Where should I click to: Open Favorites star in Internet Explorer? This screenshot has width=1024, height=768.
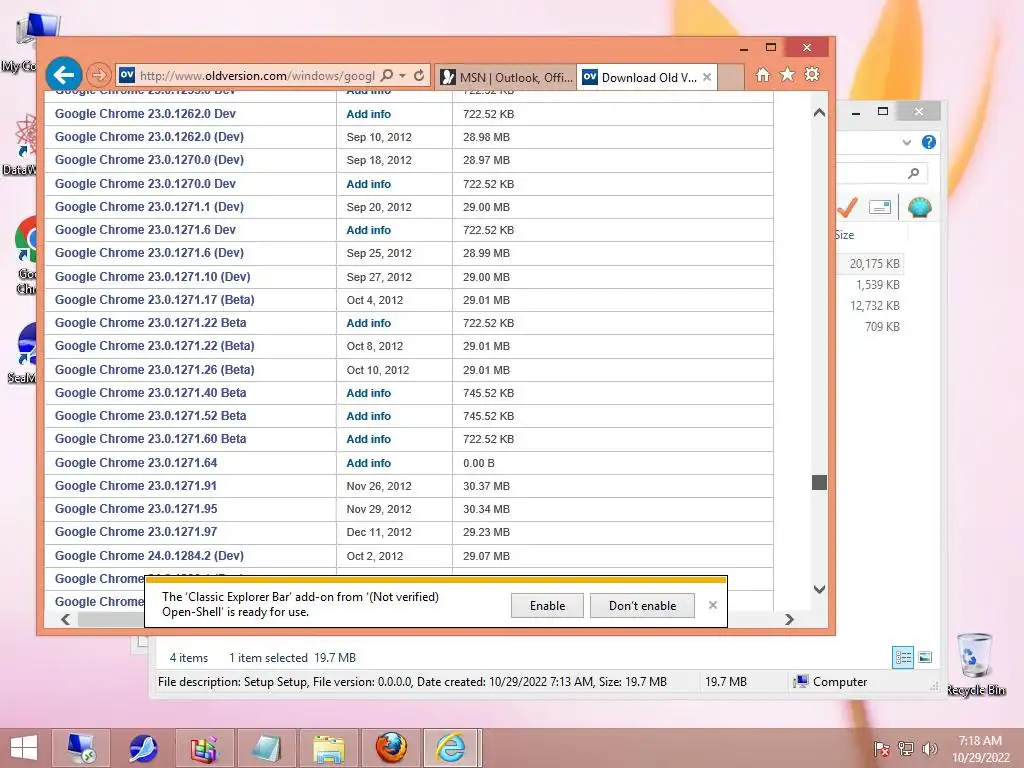tap(788, 74)
